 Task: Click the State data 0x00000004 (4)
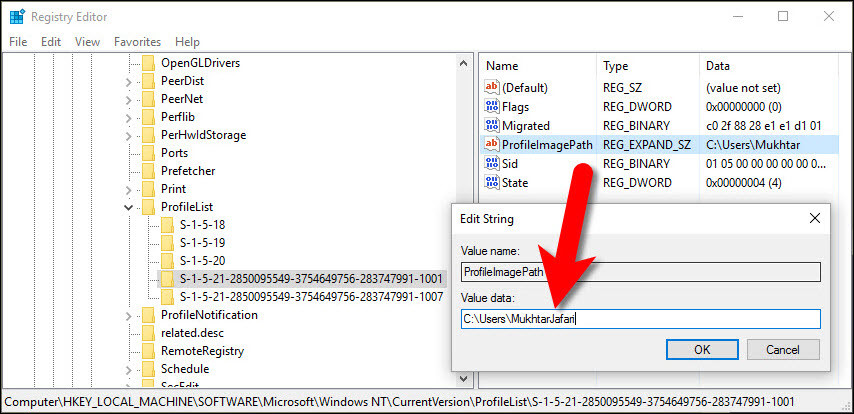[x=743, y=183]
